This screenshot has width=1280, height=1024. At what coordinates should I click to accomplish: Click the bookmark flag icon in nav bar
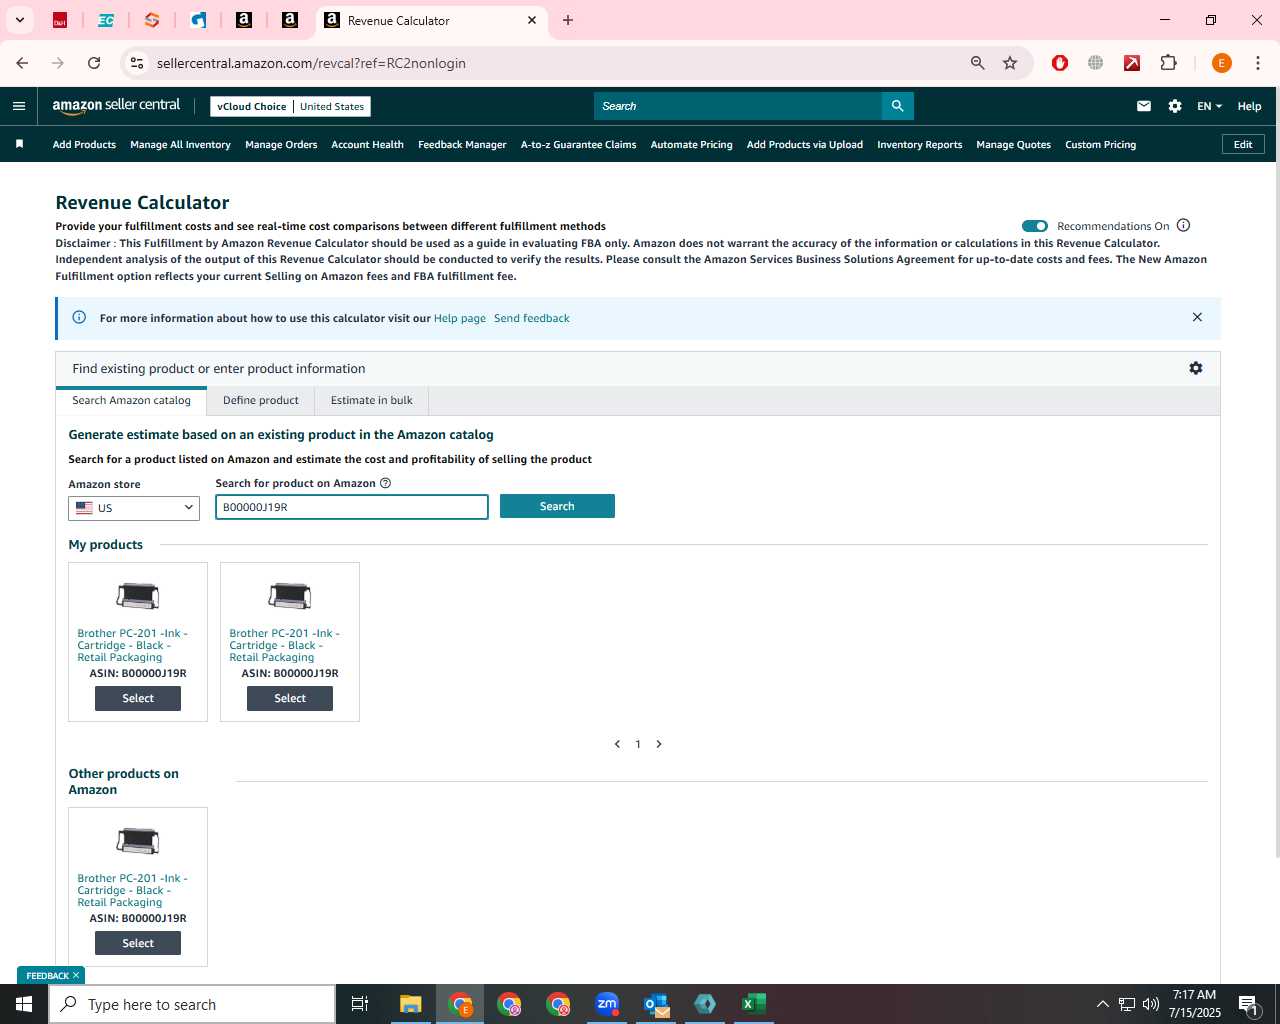19,144
